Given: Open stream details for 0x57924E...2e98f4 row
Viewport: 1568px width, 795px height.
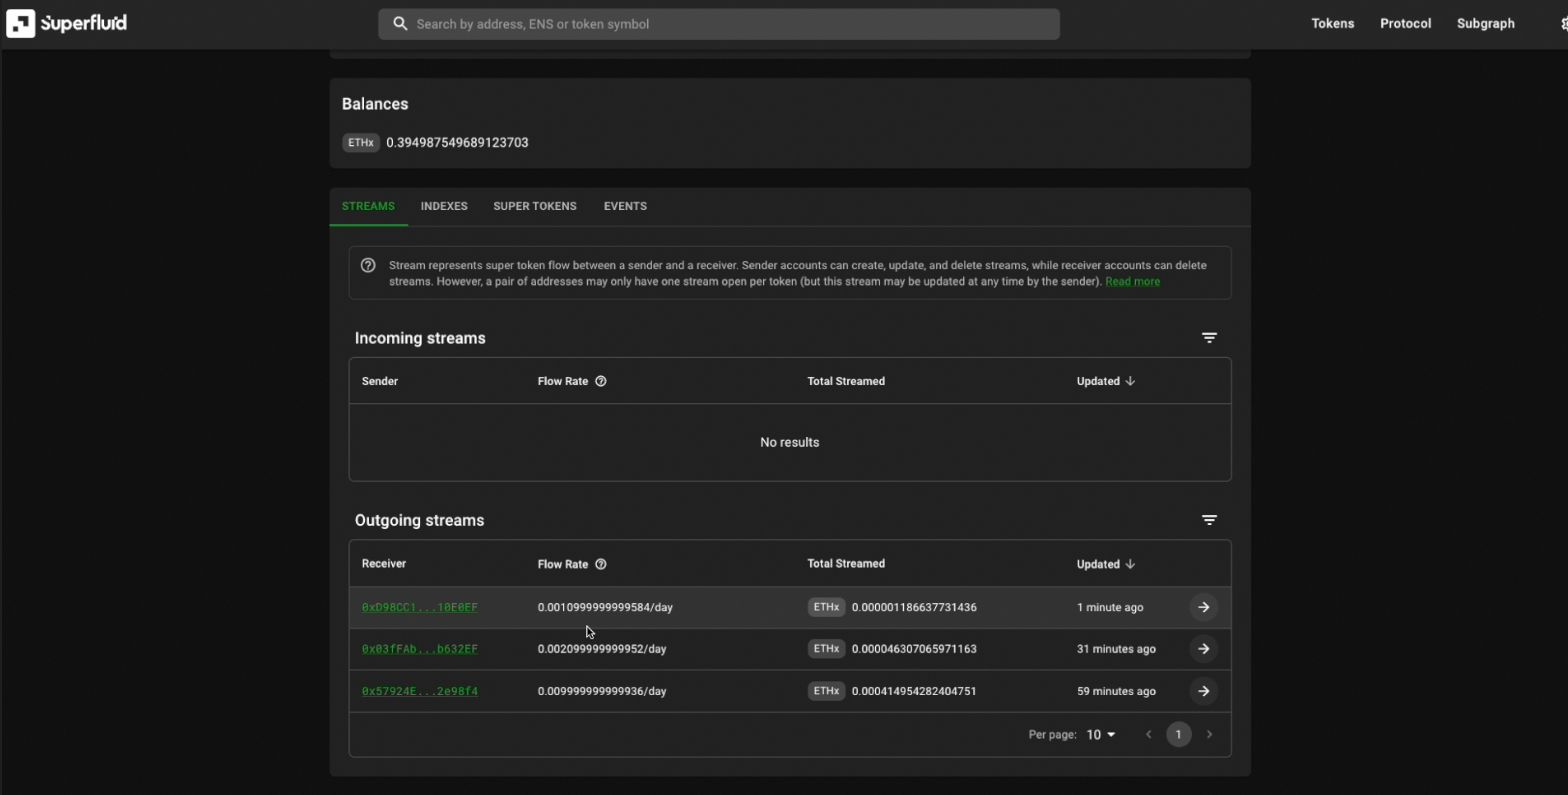Looking at the screenshot, I should [x=1204, y=691].
